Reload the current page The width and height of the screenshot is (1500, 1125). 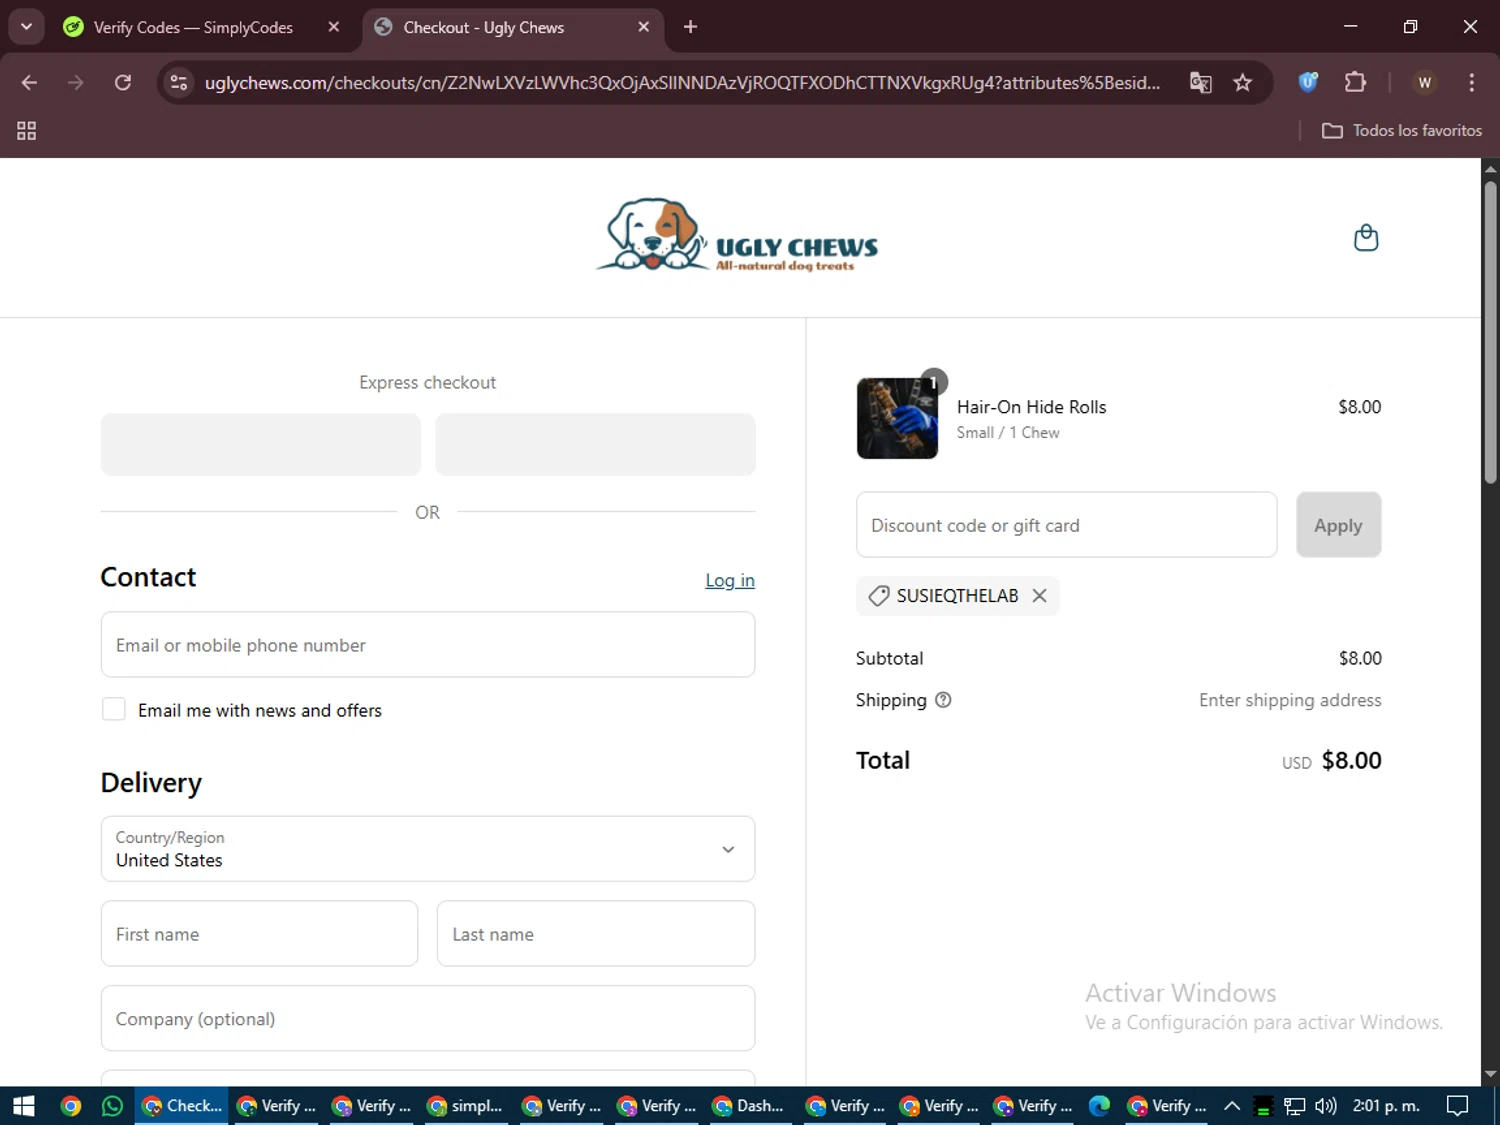click(123, 83)
